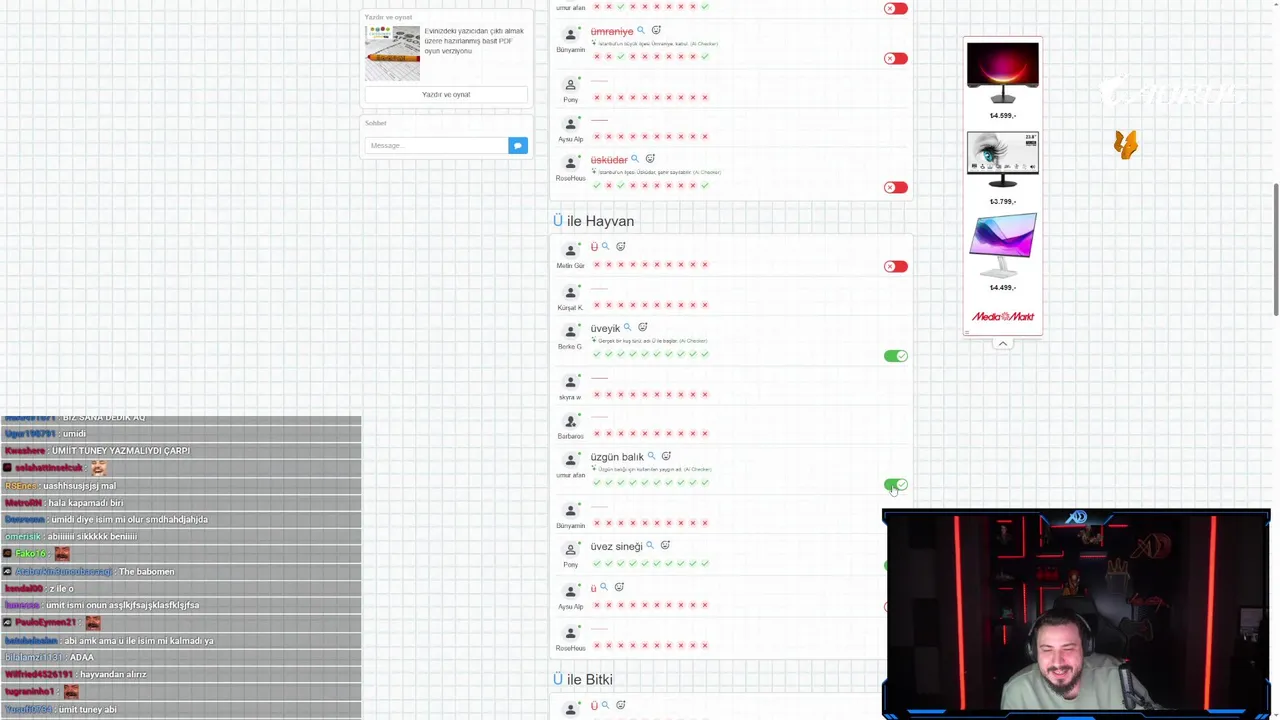Click the page's vertical scrollbar thumb

(x=1275, y=249)
